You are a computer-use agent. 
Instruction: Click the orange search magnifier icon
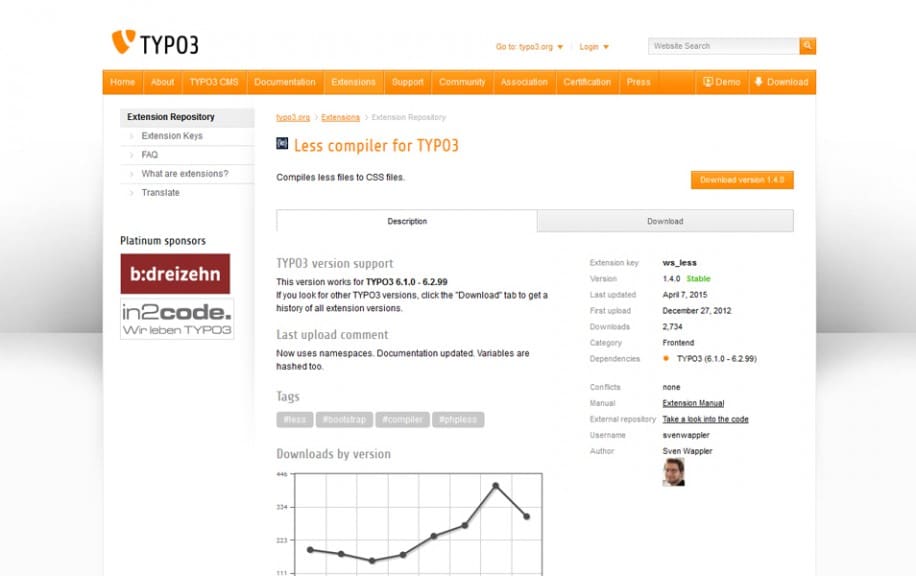[807, 46]
